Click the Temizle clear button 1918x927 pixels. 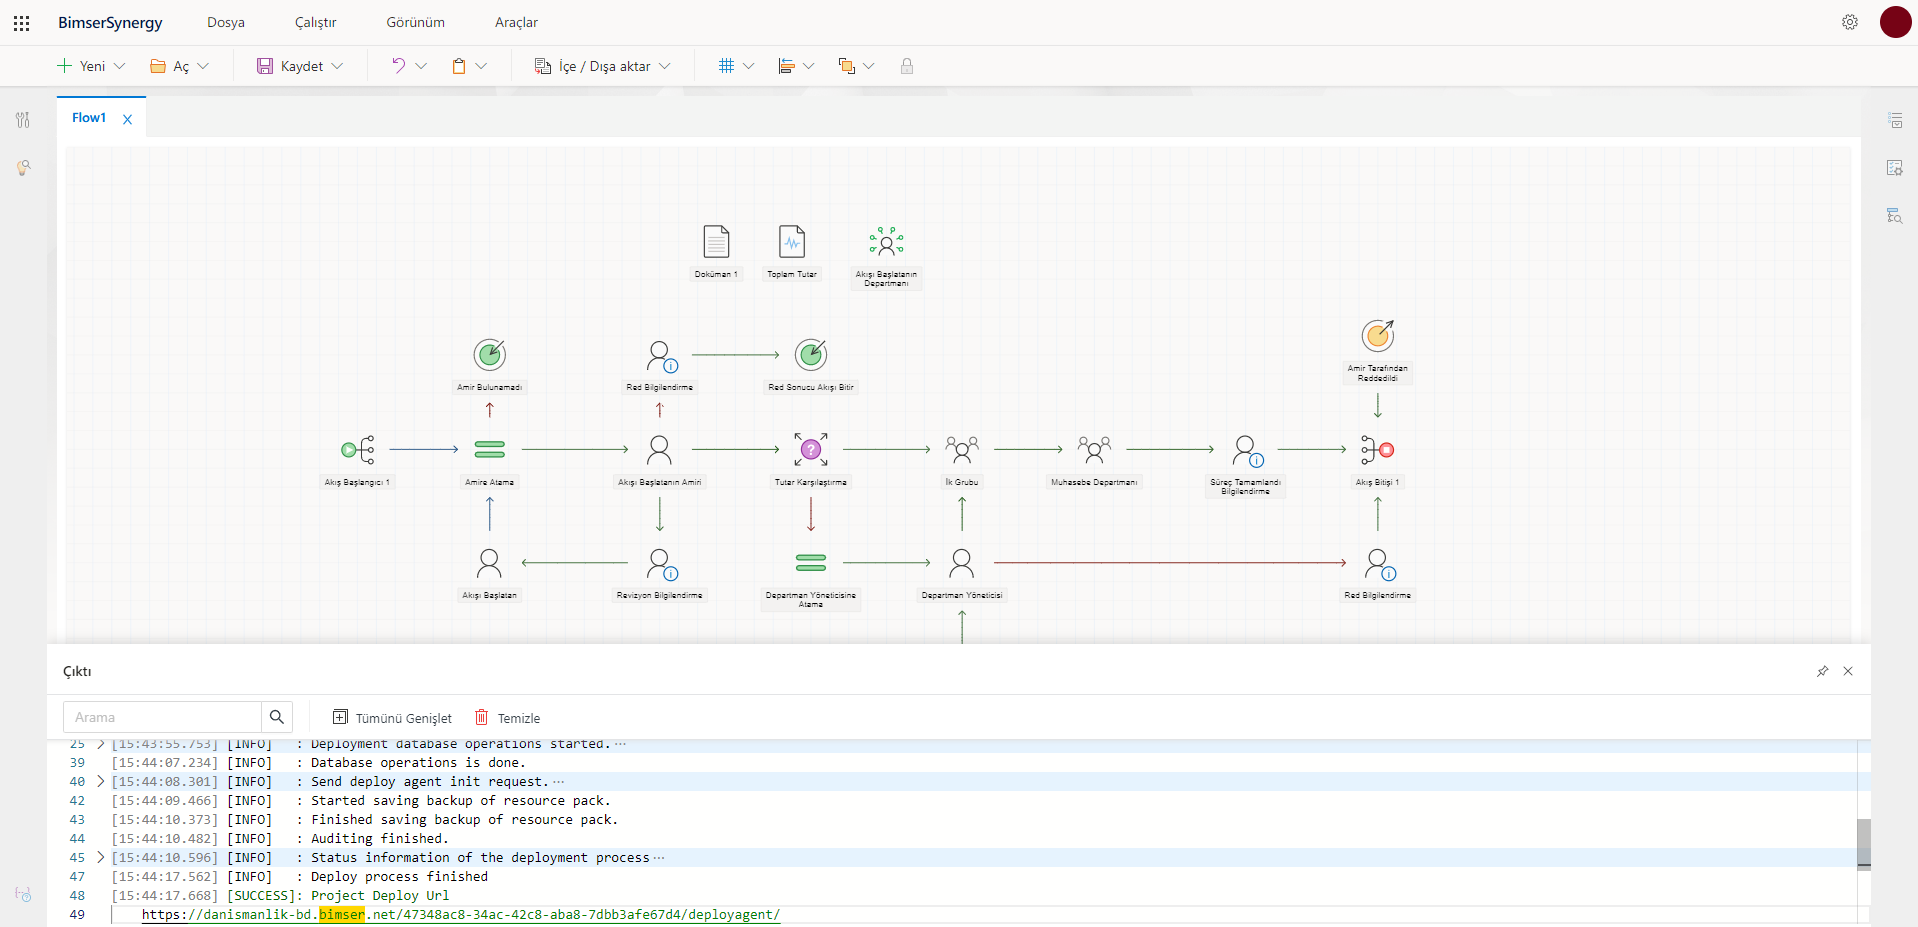(508, 718)
